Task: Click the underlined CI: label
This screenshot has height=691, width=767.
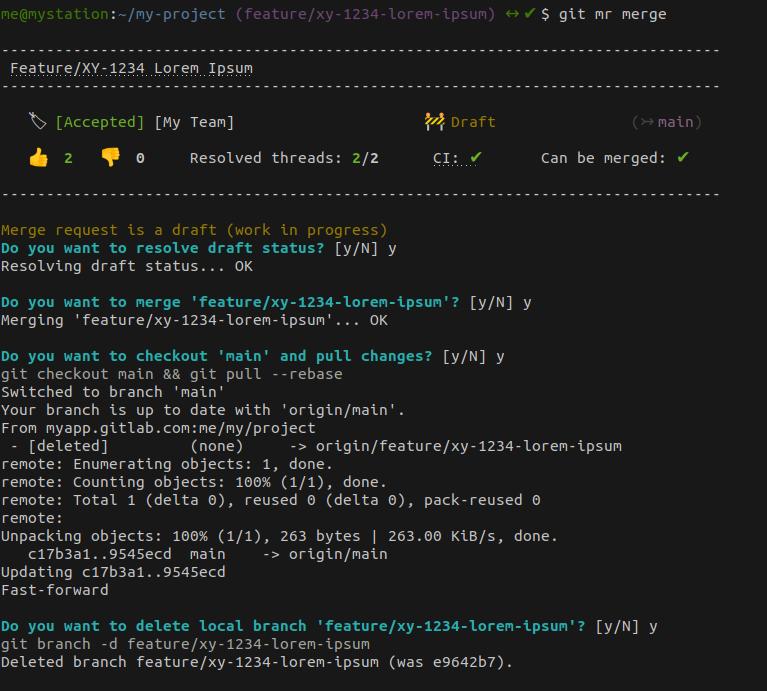Action: tap(446, 158)
